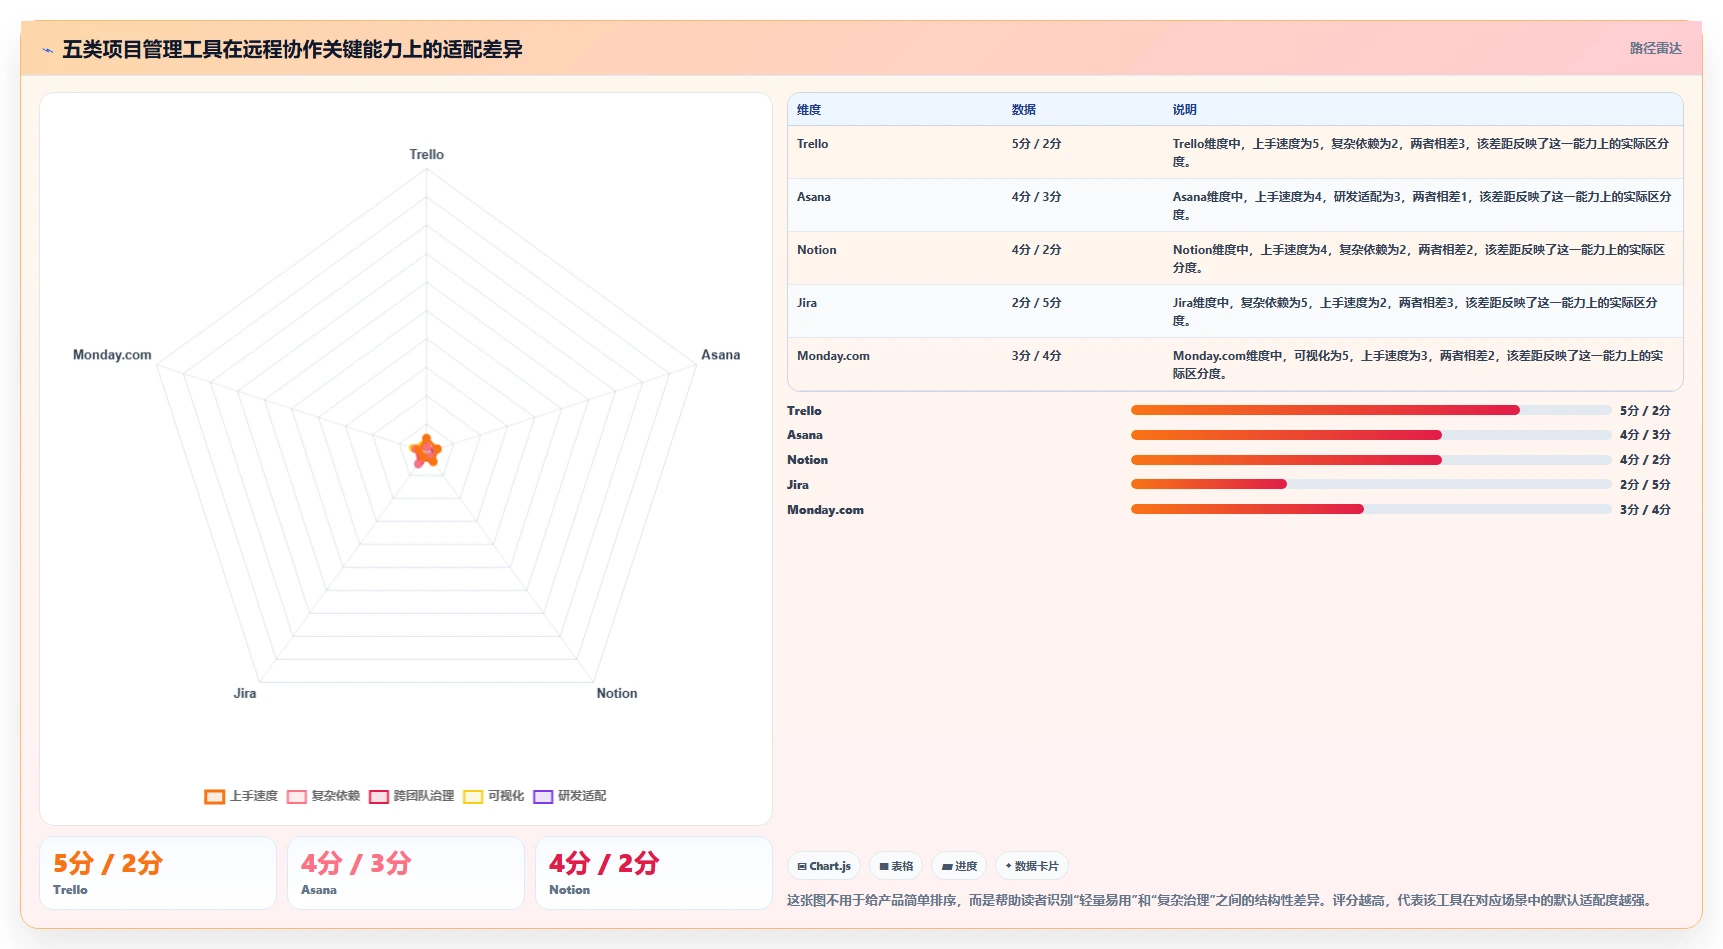
Task: Click the 2分 / 5分 value in Jira table row
Action: tap(1036, 303)
